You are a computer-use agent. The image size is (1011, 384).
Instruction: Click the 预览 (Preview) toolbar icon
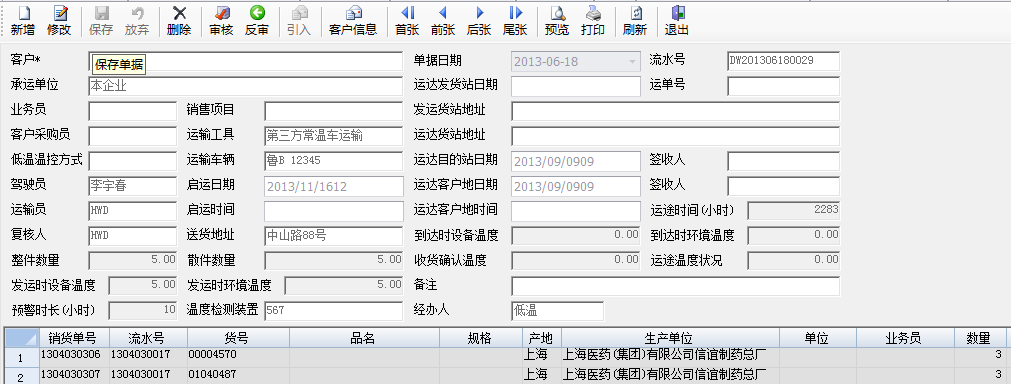point(557,21)
